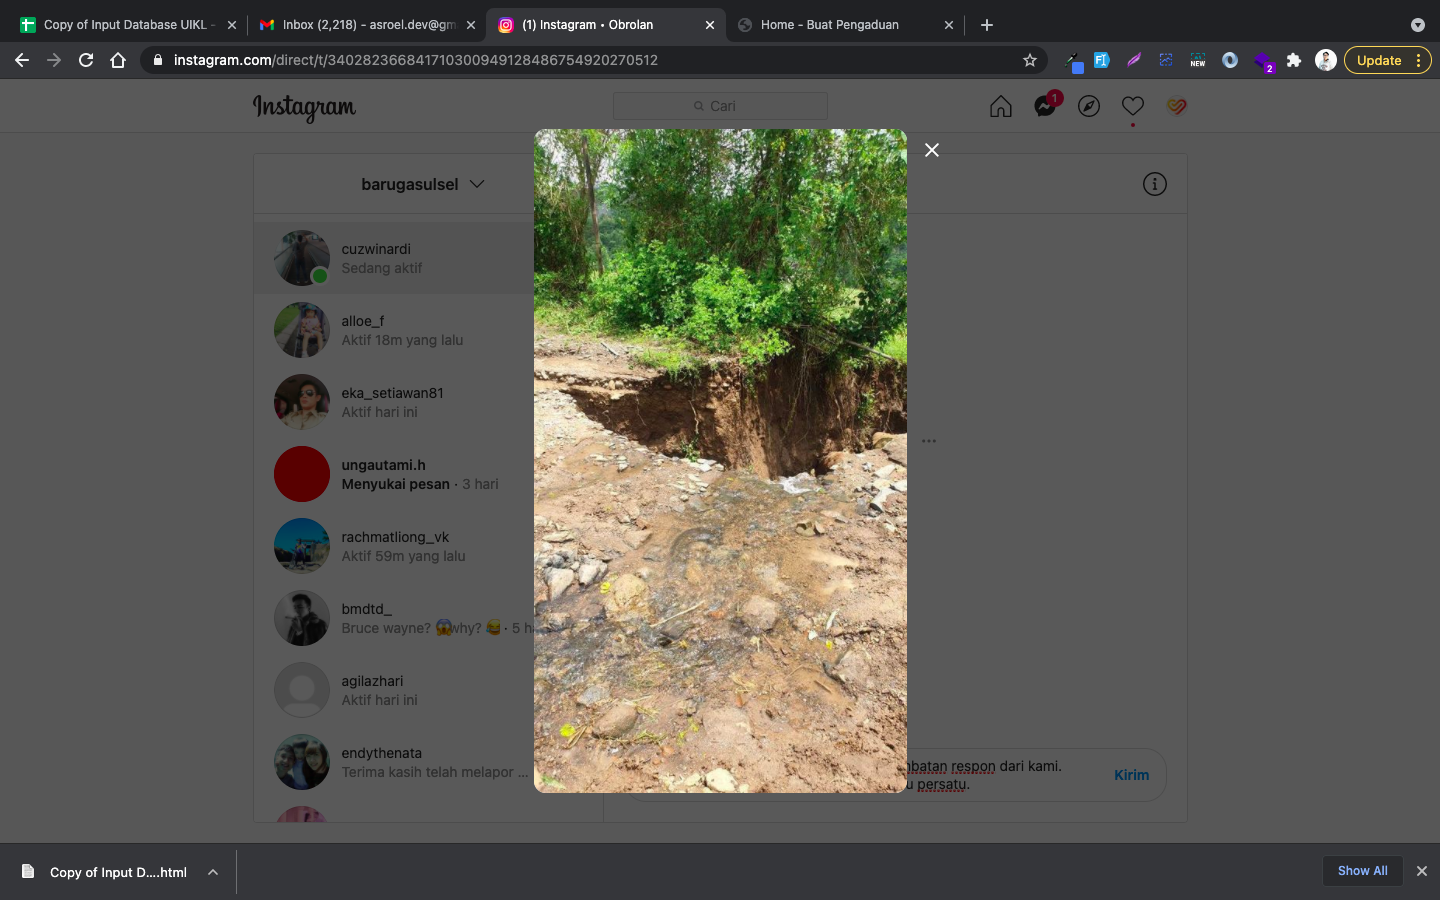Click the NEW badge extension icon
The width and height of the screenshot is (1440, 900).
[x=1198, y=60]
